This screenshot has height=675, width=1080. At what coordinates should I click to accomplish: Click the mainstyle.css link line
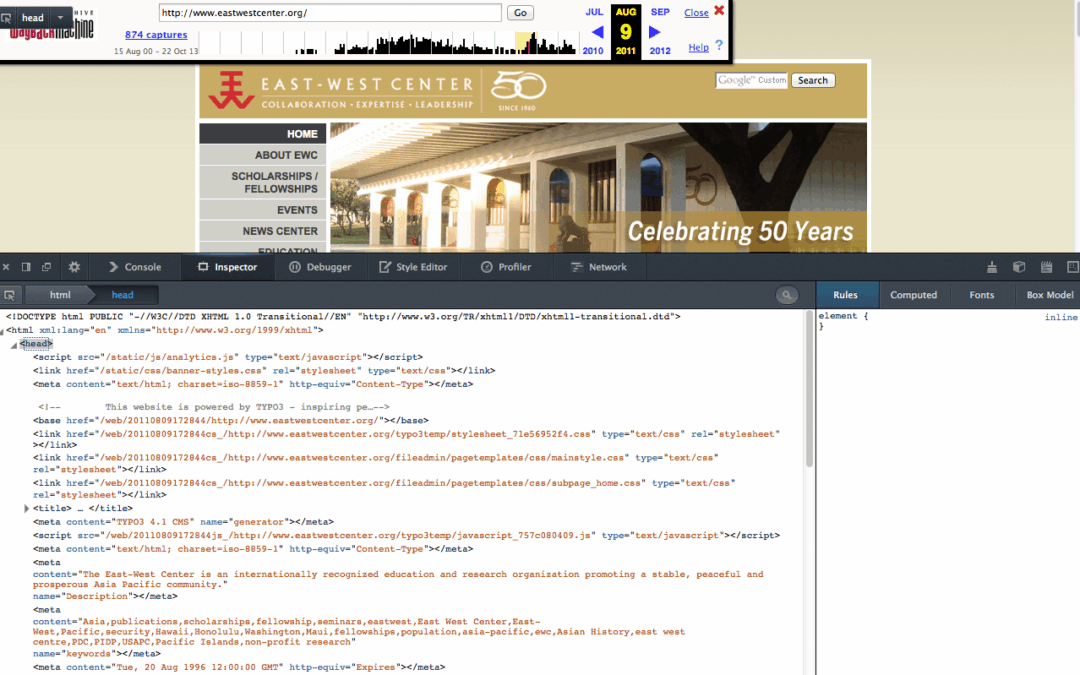click(375, 464)
